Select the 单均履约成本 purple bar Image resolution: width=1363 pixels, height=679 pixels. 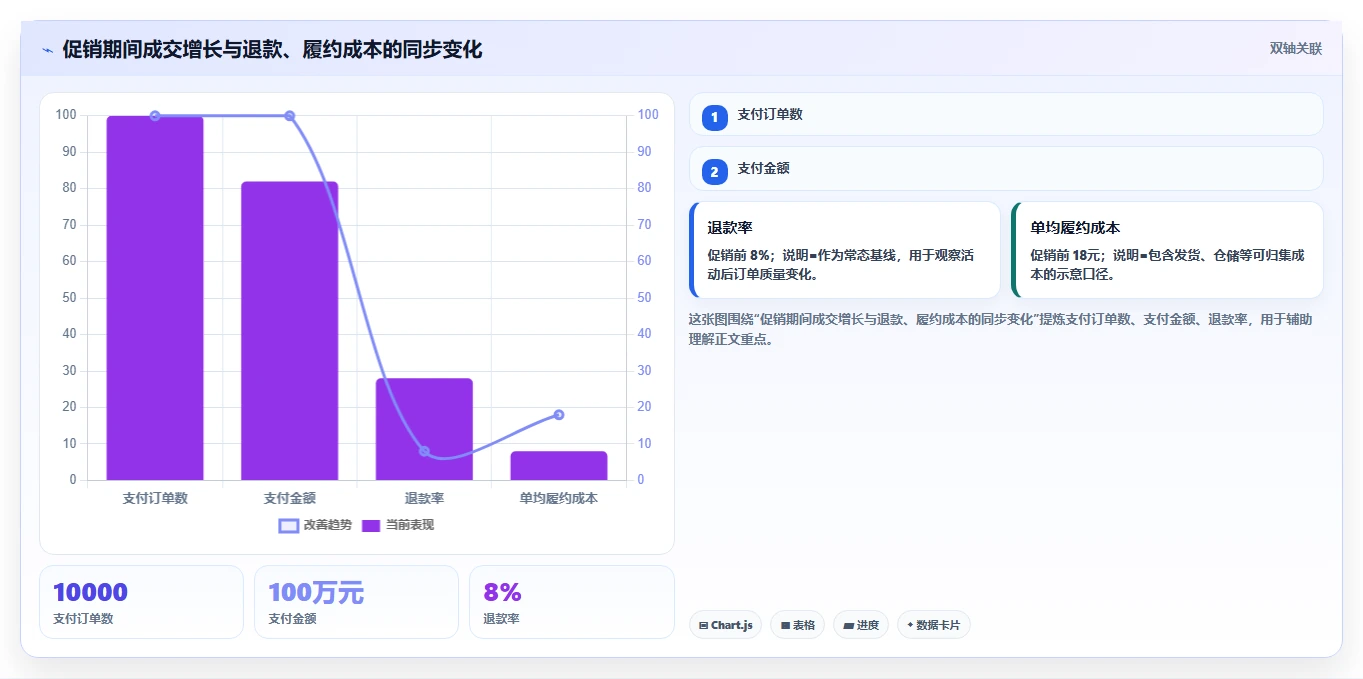[558, 466]
